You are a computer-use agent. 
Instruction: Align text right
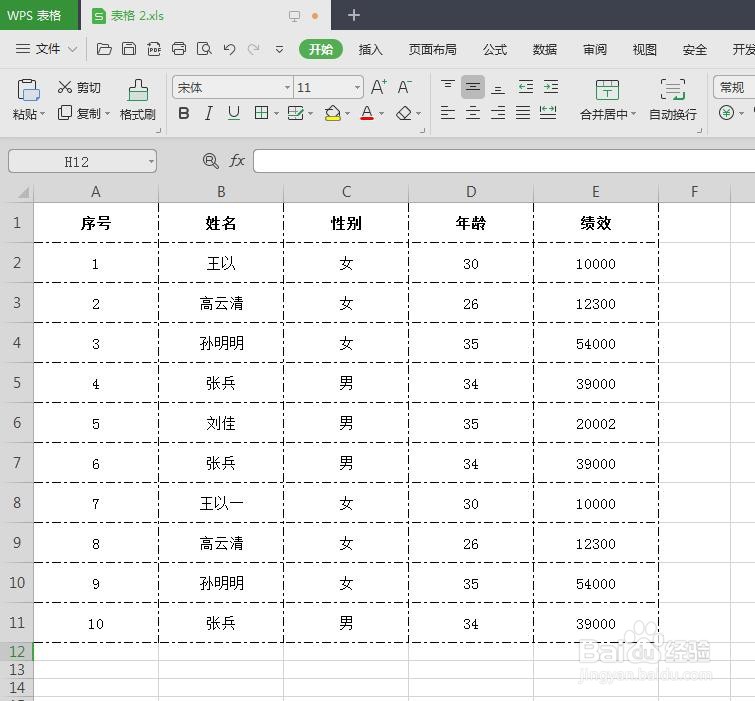(498, 113)
